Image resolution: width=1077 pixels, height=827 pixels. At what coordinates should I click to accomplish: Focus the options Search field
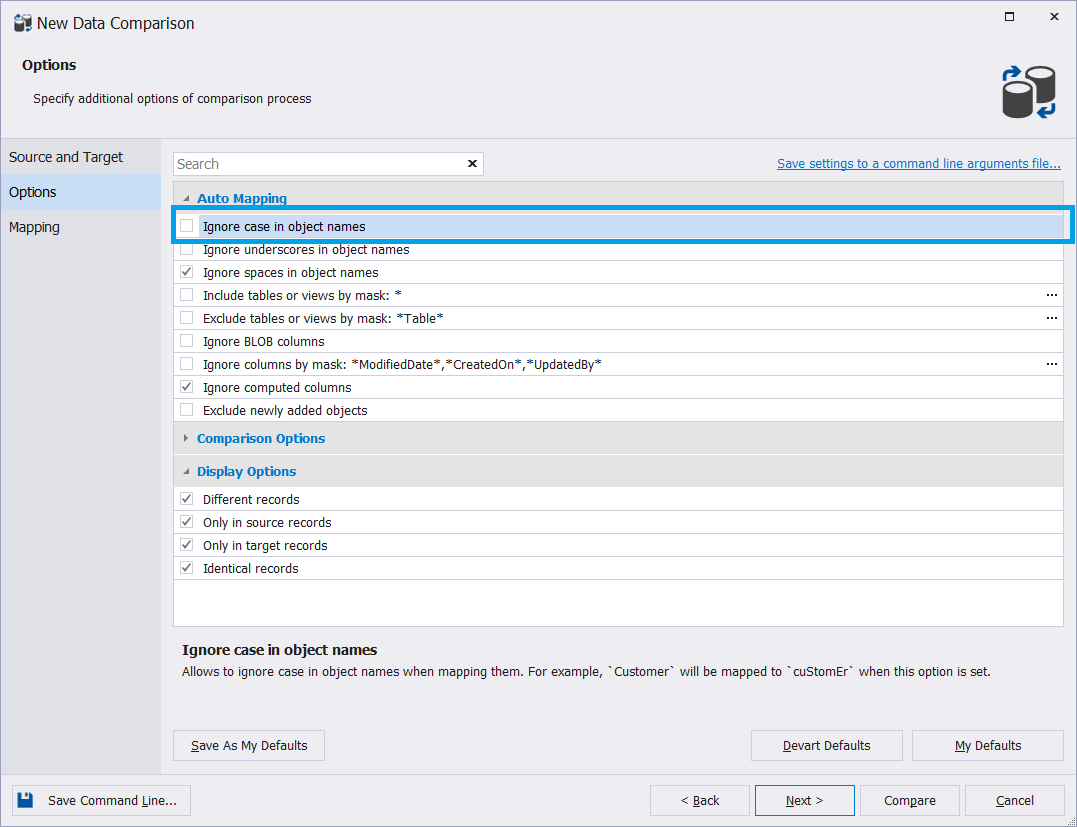pyautogui.click(x=316, y=164)
